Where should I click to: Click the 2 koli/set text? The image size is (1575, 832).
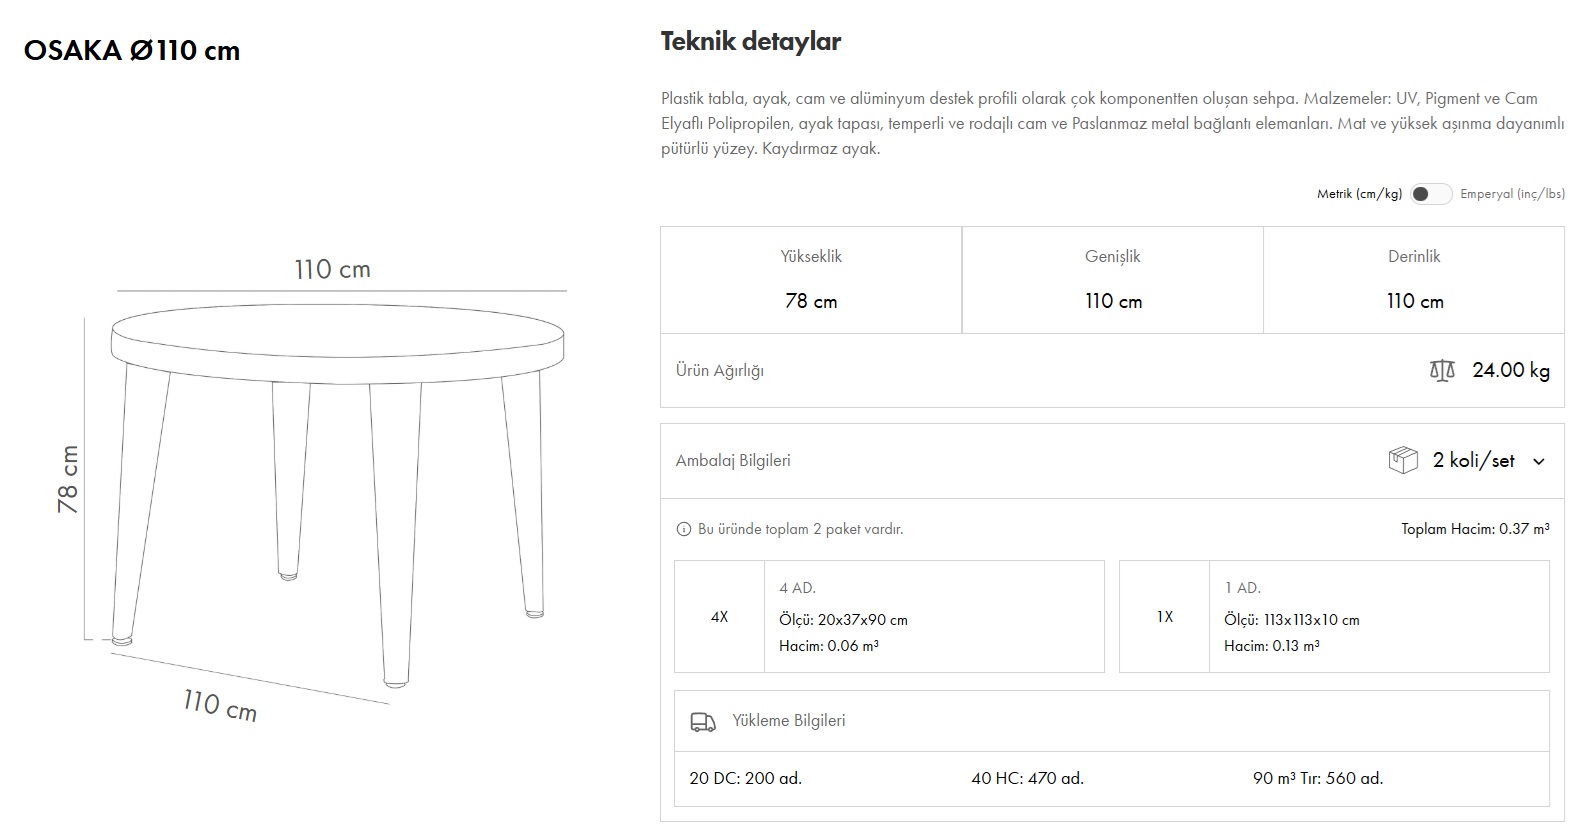[1473, 461]
